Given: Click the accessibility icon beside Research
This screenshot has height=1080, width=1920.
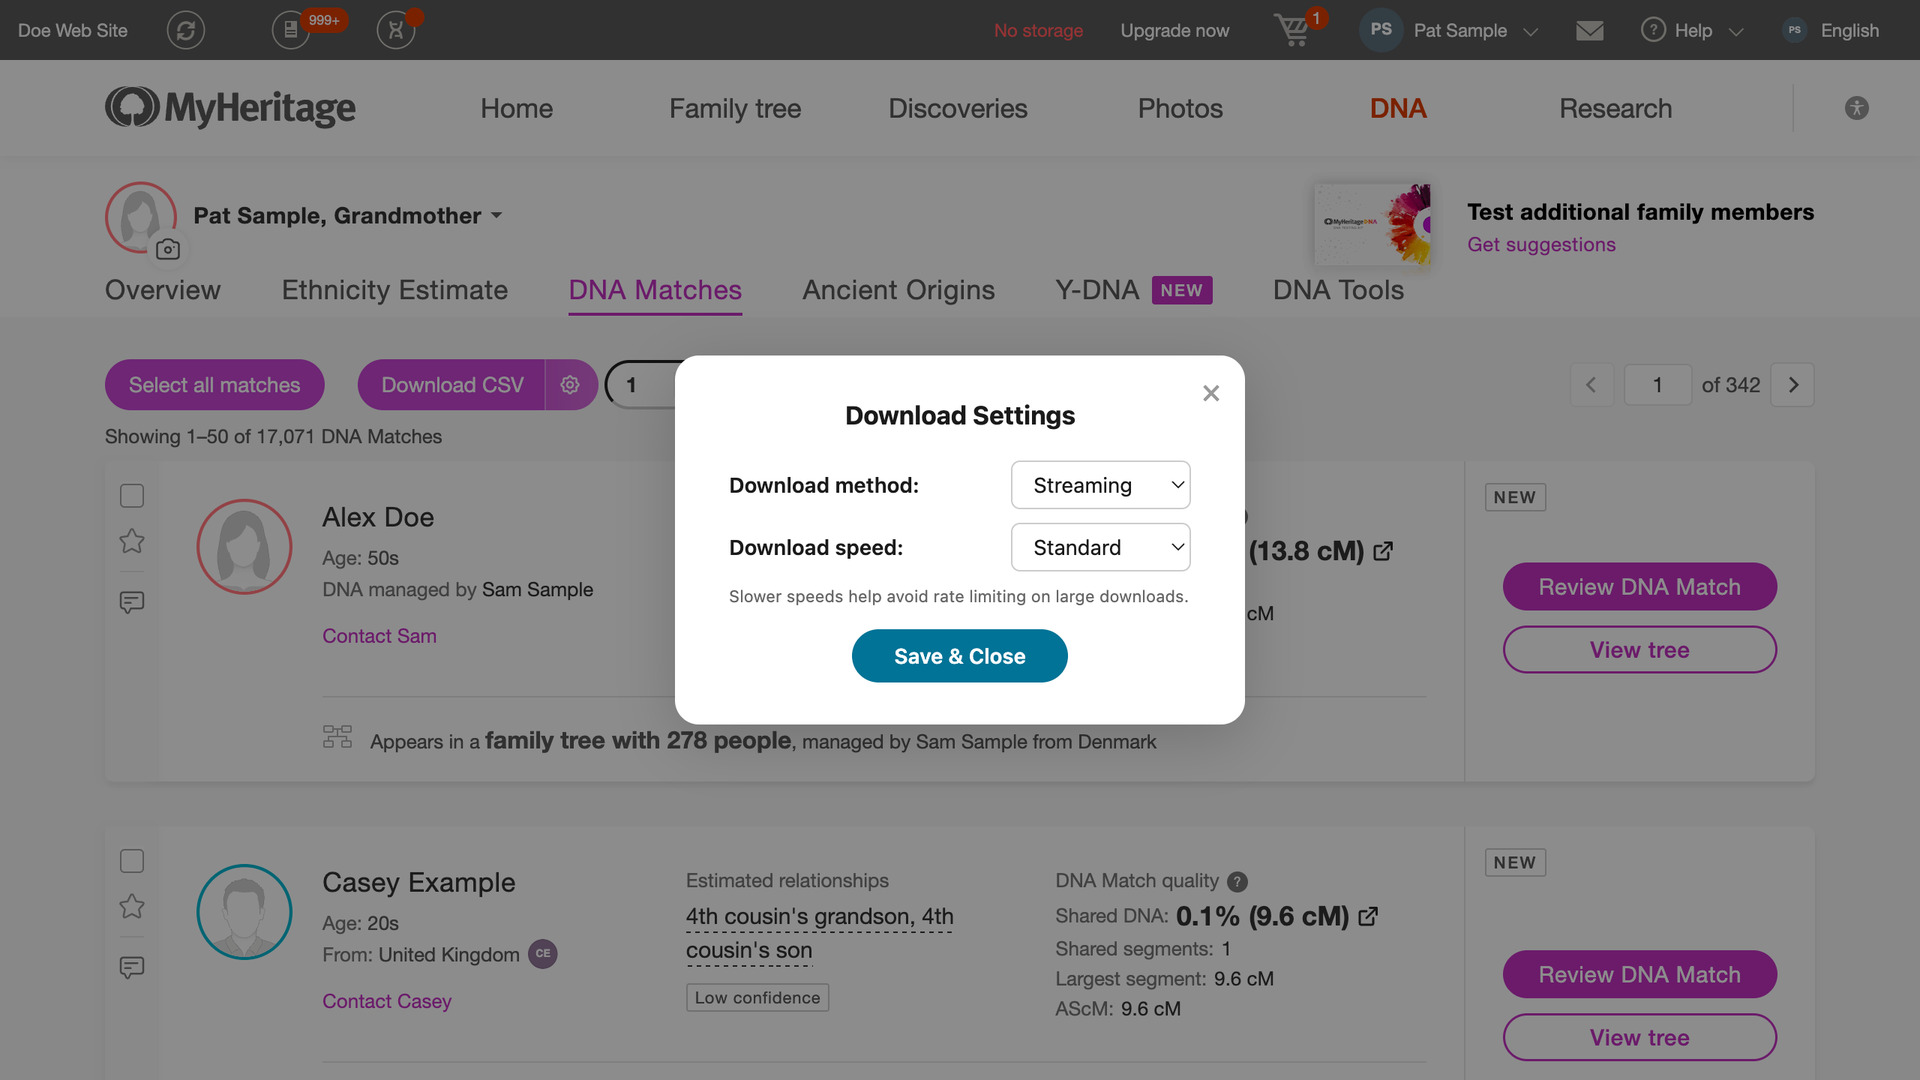Looking at the screenshot, I should click(x=1857, y=108).
